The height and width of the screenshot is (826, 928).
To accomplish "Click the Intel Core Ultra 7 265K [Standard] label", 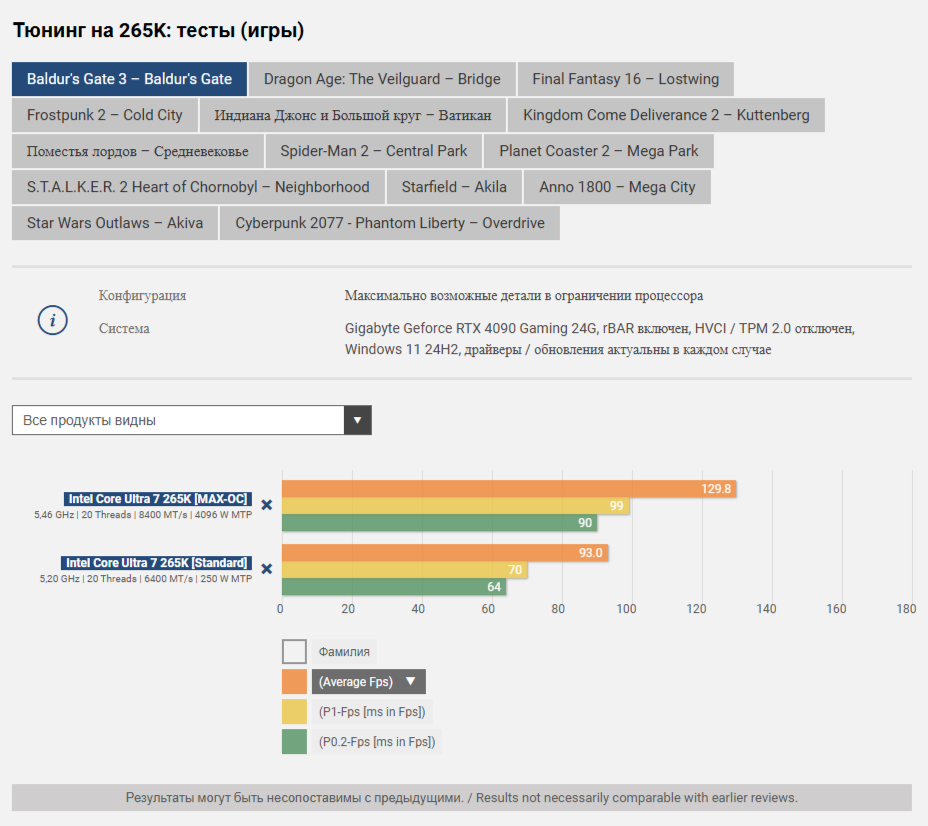I will click(156, 563).
